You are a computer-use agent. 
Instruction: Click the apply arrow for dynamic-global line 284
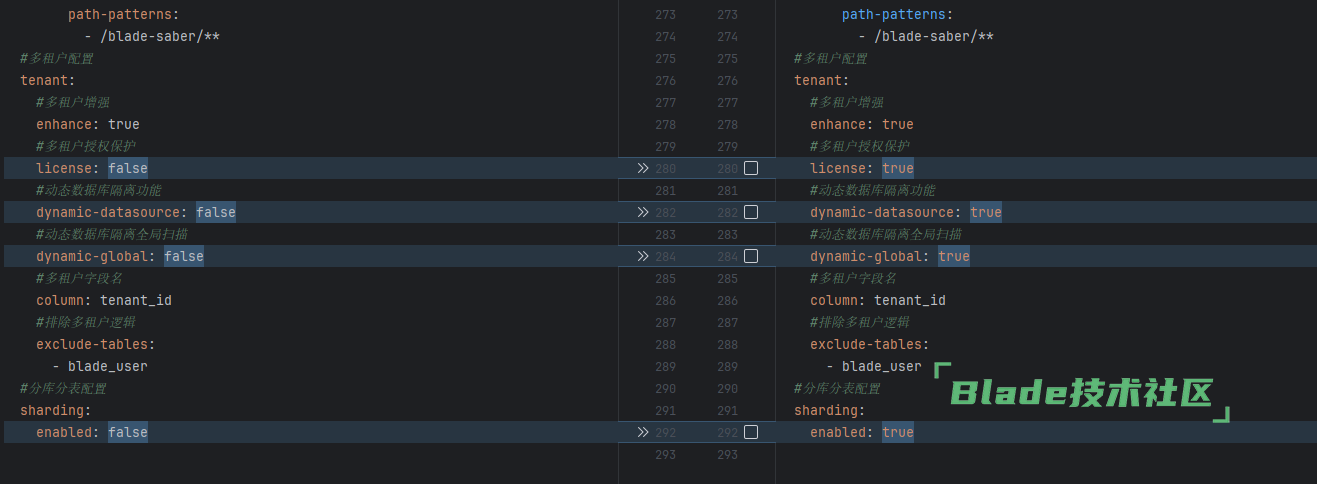tap(642, 256)
